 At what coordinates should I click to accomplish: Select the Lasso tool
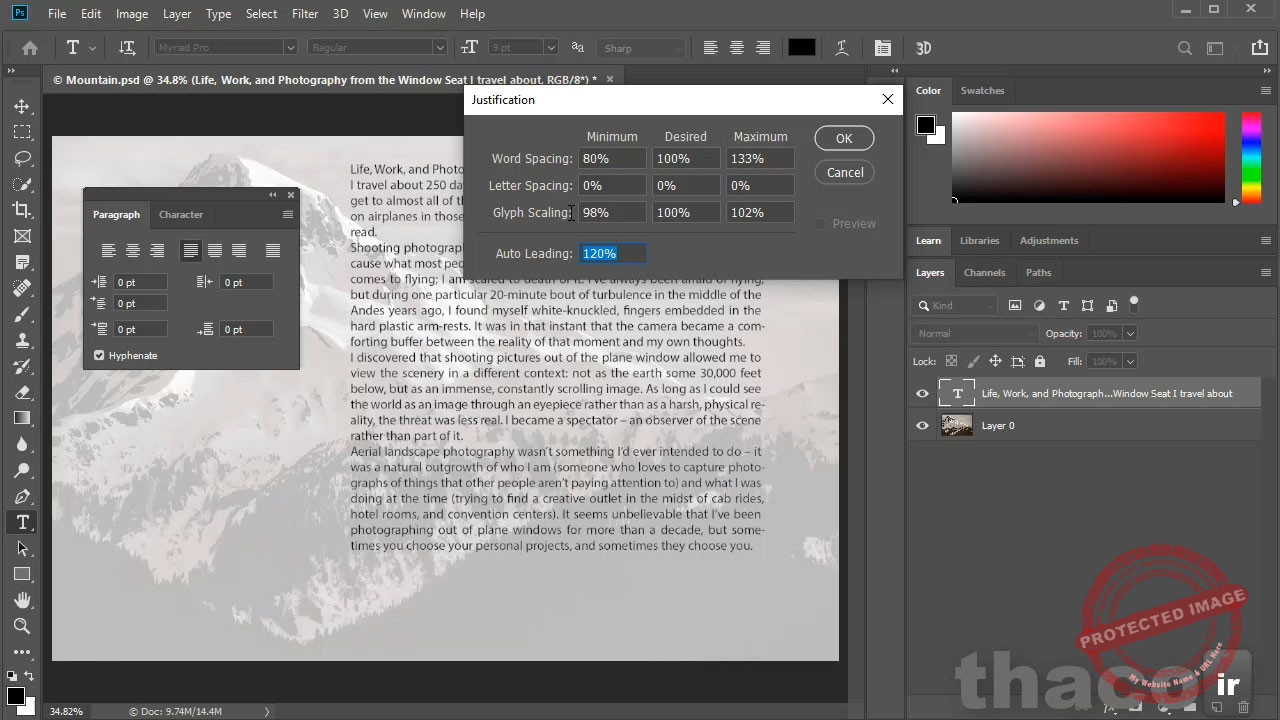tap(22, 158)
